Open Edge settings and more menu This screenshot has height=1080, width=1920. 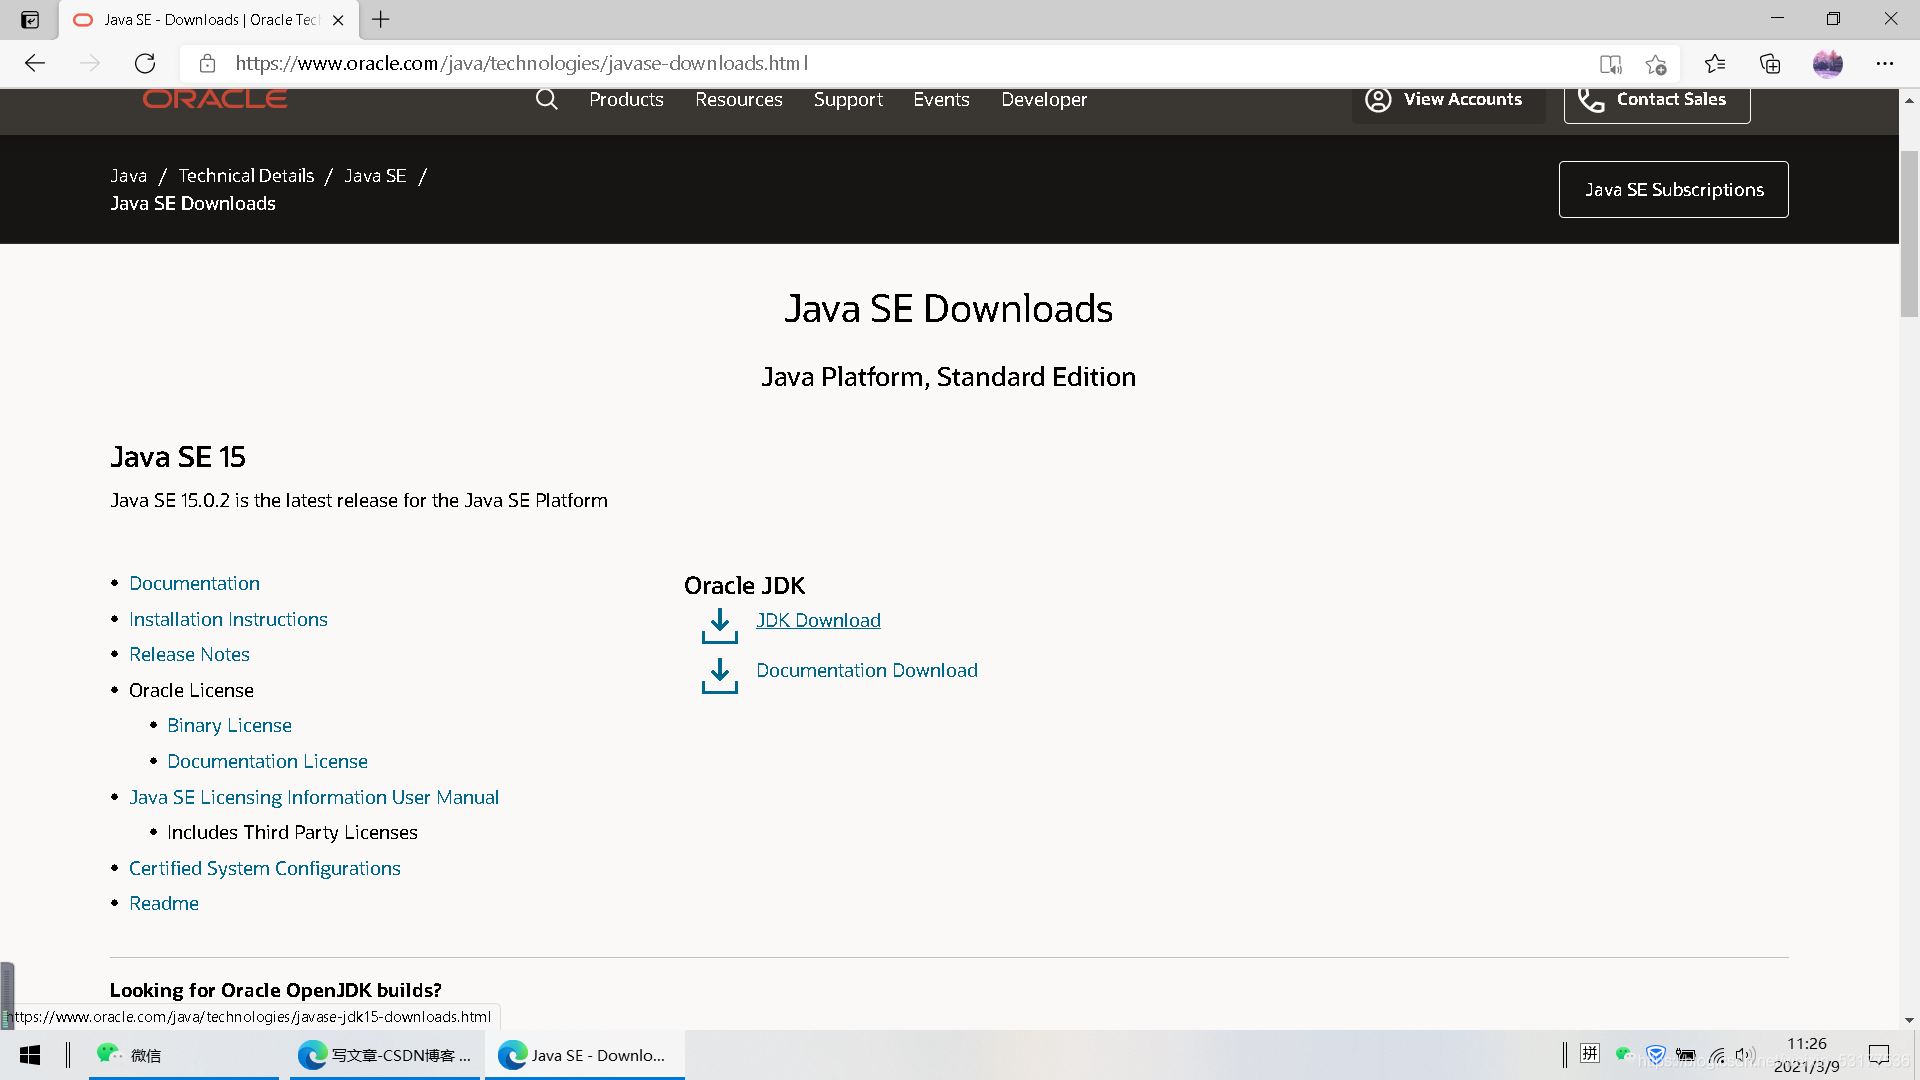[1885, 64]
